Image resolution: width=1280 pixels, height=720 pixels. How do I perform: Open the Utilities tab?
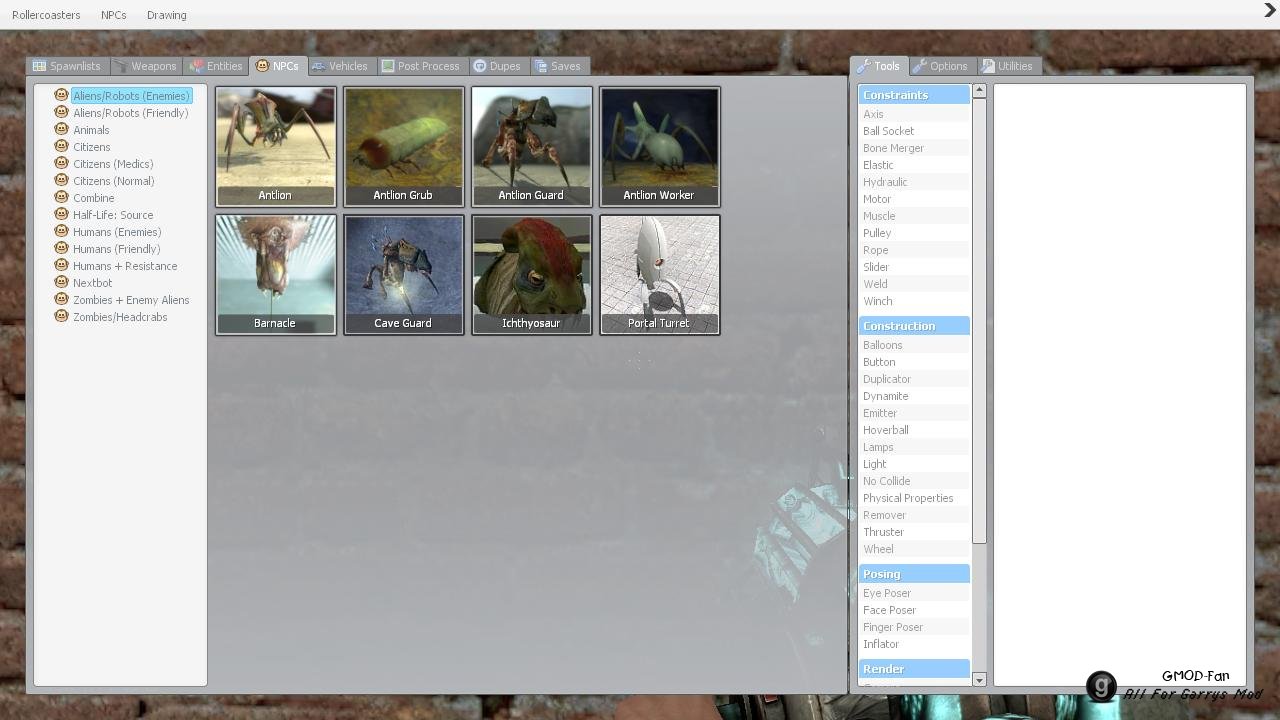coord(1007,66)
